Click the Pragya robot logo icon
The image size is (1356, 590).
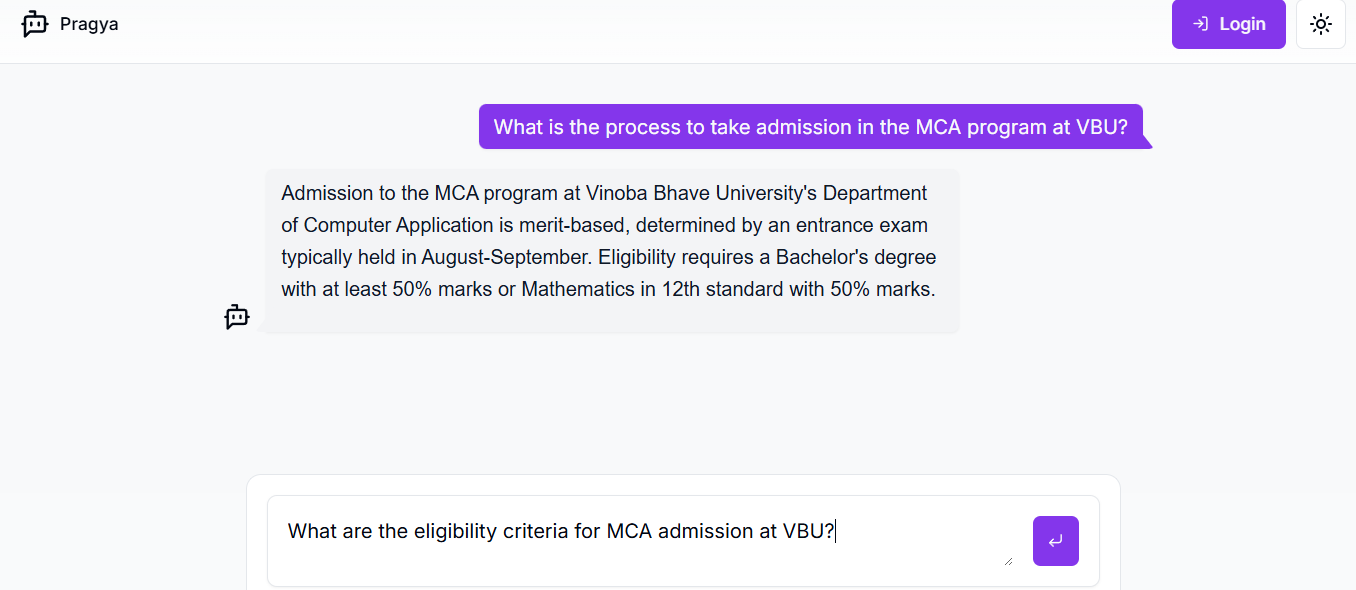(x=35, y=24)
